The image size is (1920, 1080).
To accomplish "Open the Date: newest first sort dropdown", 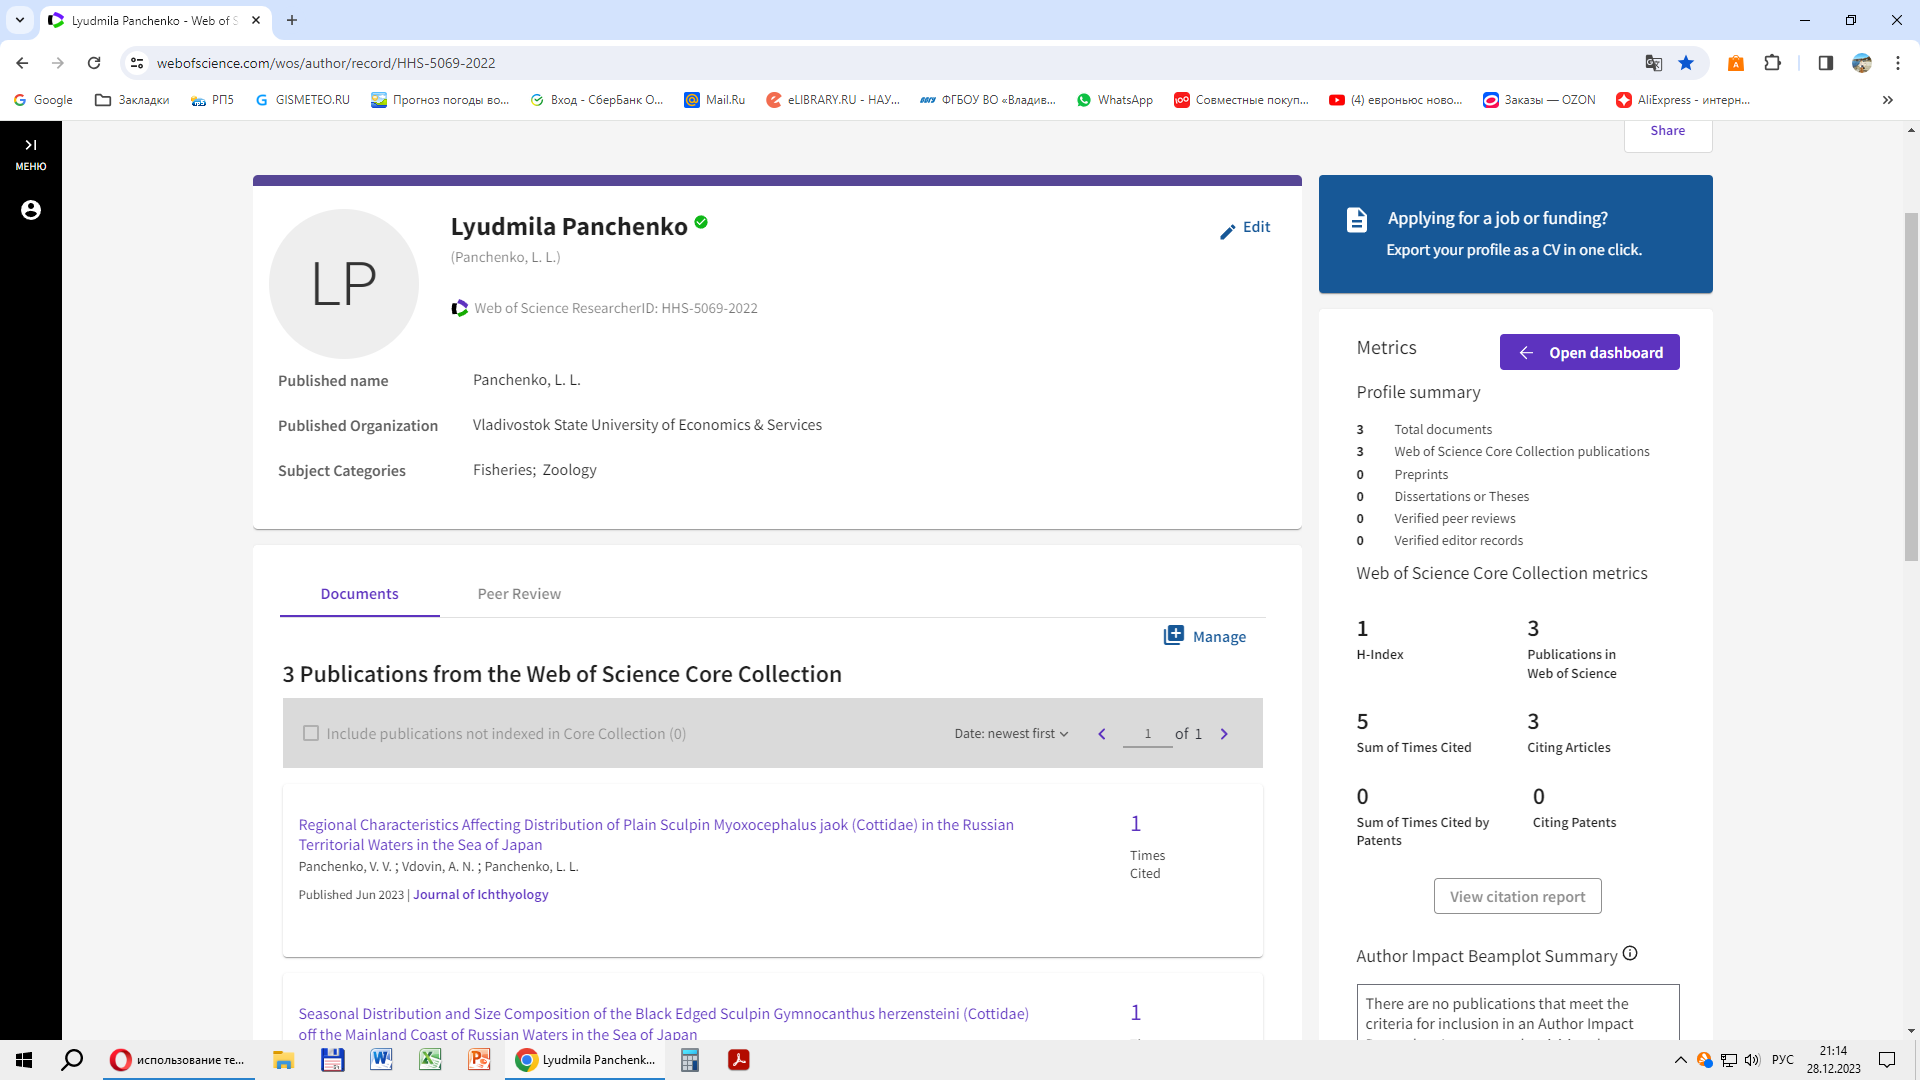I will (1011, 734).
